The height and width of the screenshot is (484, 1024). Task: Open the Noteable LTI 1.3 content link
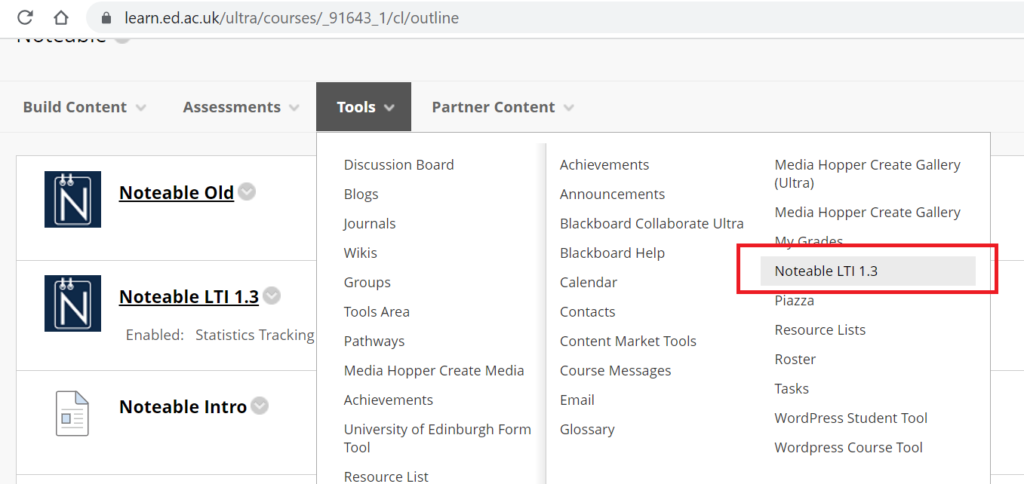coord(189,297)
